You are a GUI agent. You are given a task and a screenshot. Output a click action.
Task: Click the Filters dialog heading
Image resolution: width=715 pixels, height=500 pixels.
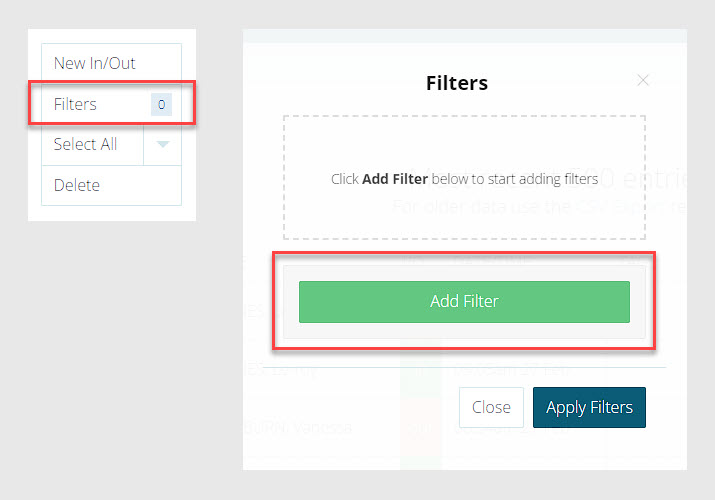point(457,82)
